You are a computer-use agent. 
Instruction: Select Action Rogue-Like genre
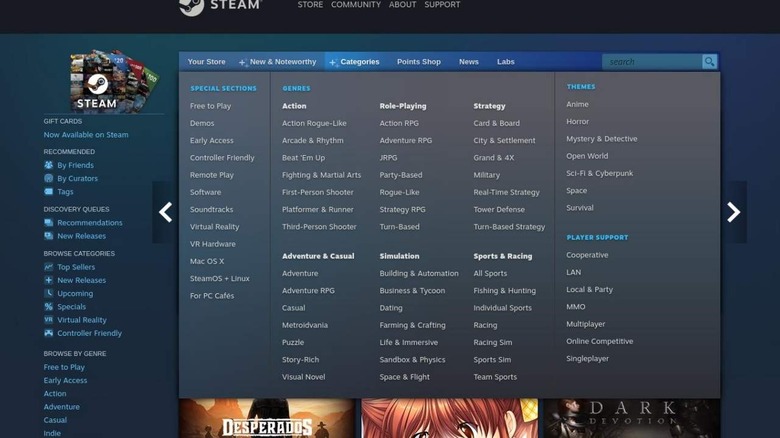pos(314,123)
